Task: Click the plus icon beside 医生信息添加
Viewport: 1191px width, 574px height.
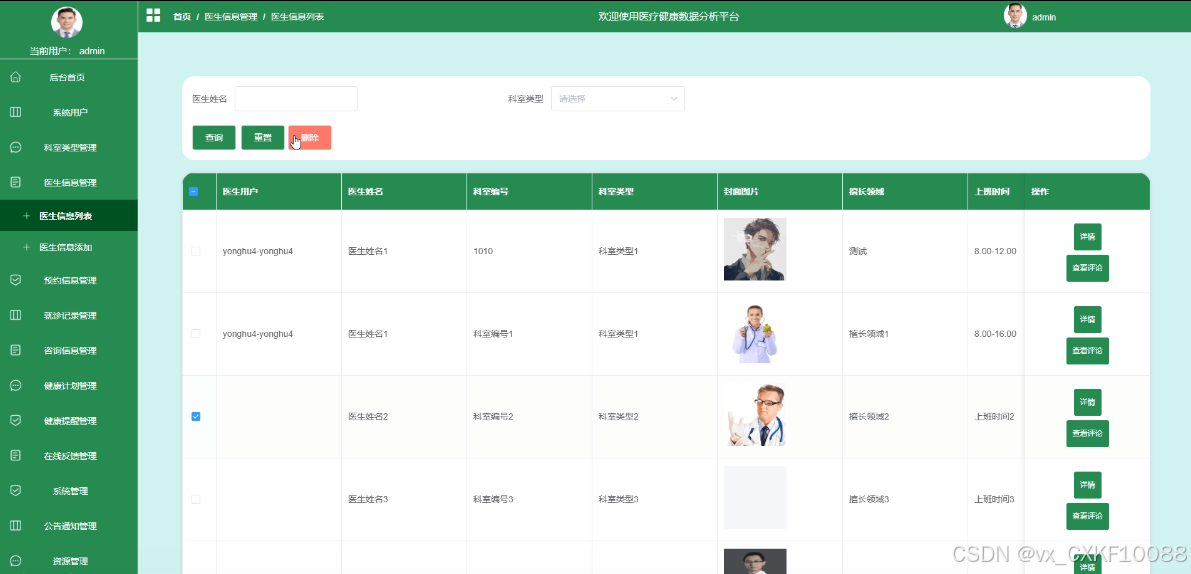Action: tap(27, 248)
